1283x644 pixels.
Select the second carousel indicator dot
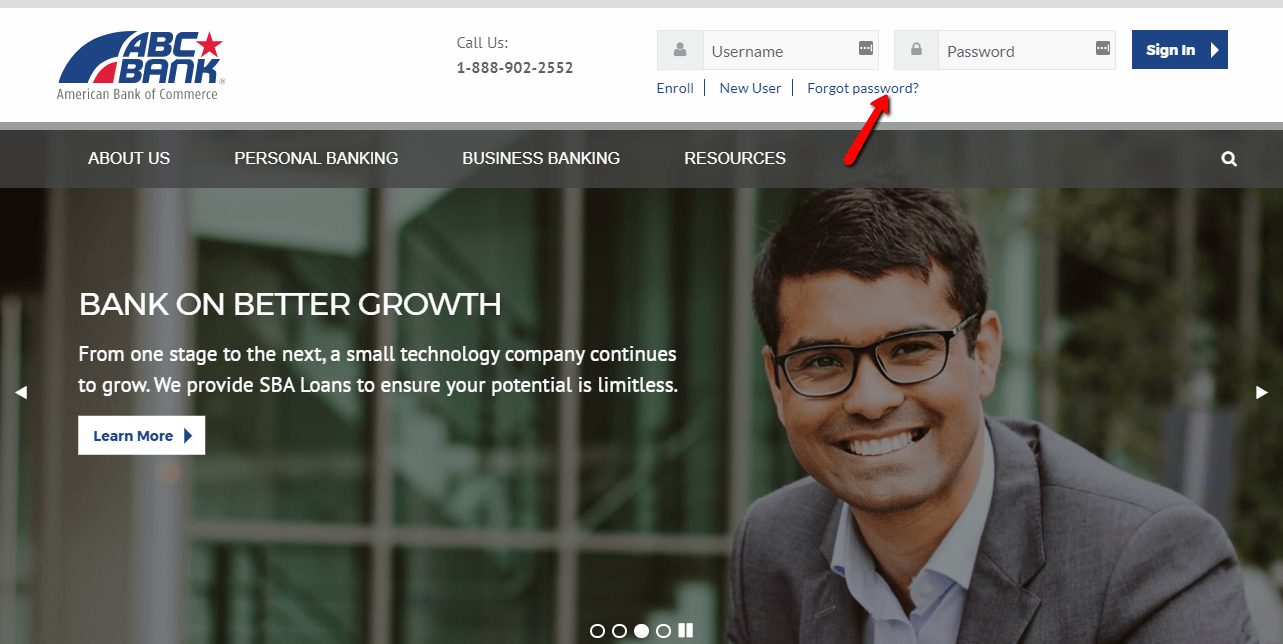[619, 630]
